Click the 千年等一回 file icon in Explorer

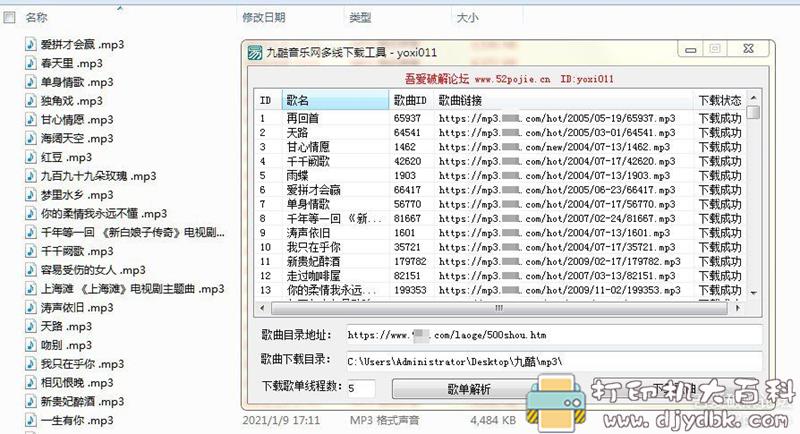(x=31, y=233)
